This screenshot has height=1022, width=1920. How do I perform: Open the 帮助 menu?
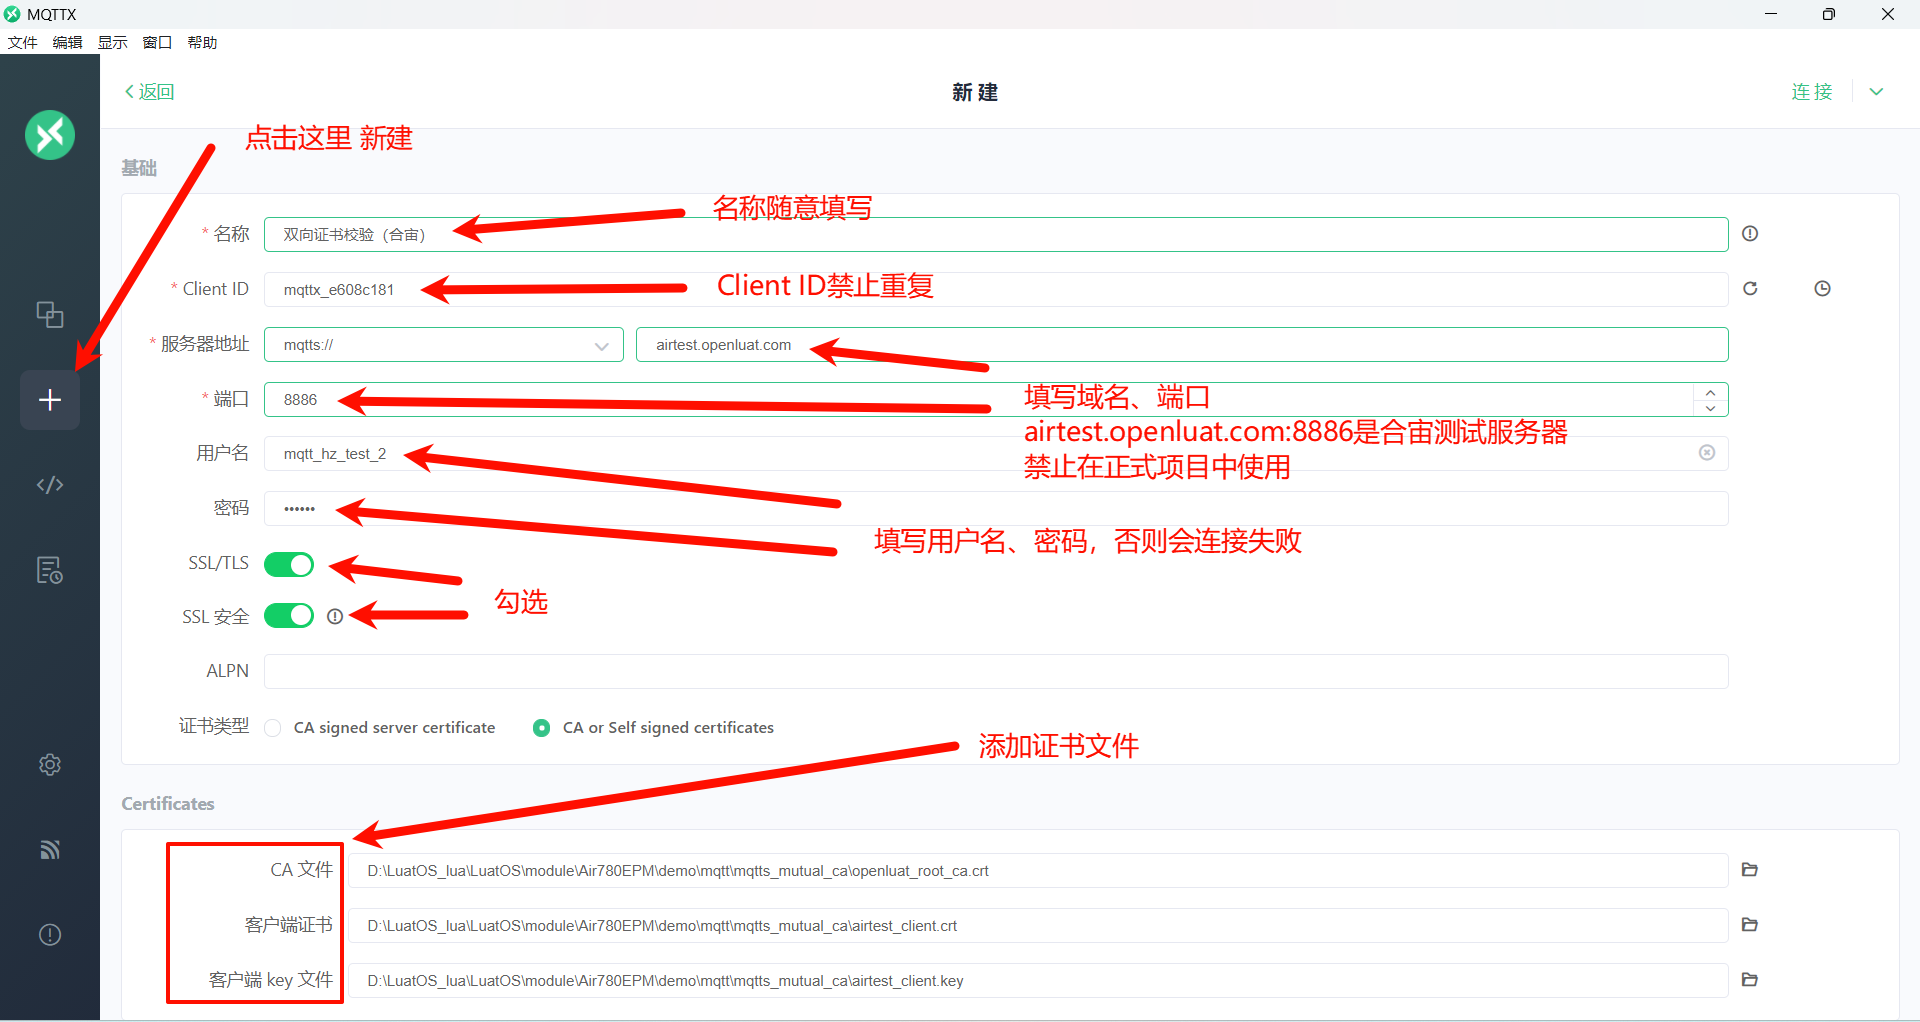tap(202, 42)
